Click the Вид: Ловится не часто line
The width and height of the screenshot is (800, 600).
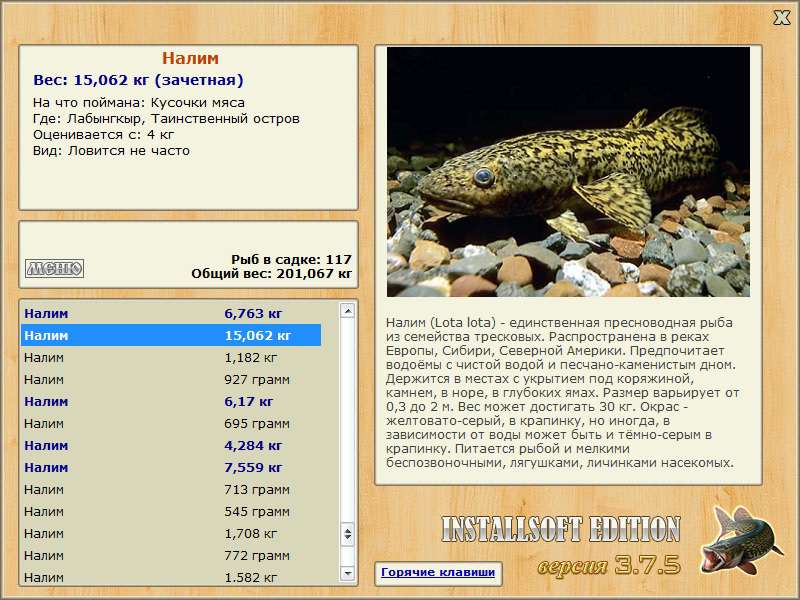(111, 151)
